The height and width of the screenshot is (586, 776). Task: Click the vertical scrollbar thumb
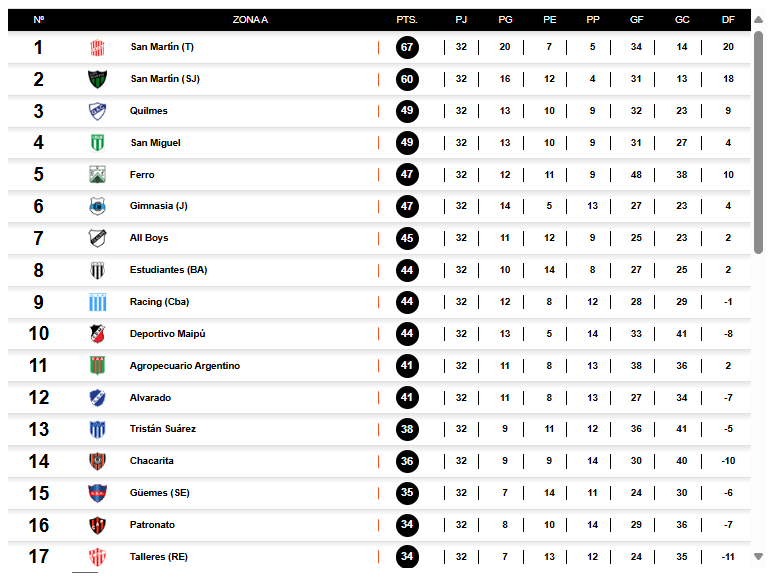[758, 143]
